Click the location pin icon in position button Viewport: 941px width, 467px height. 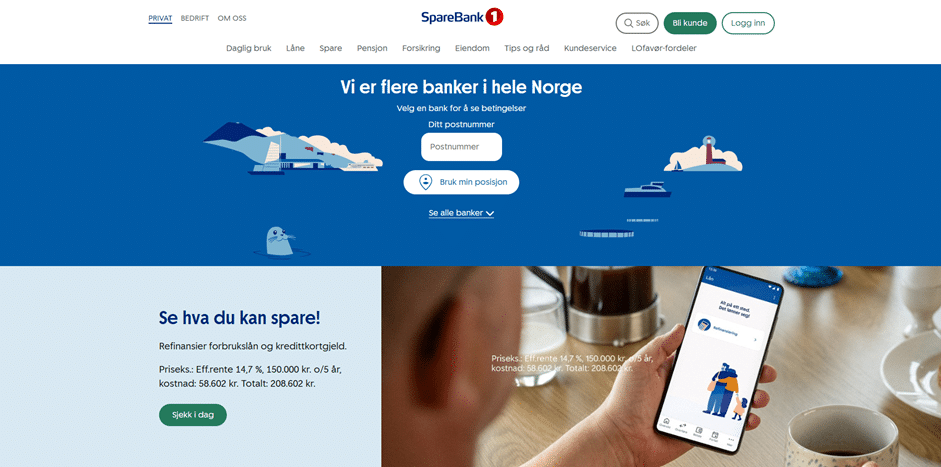click(425, 182)
